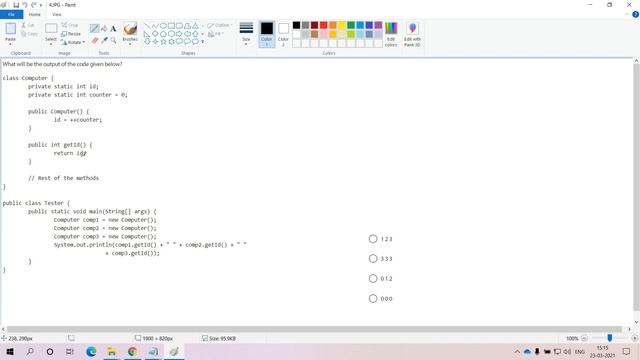This screenshot has width=640, height=360.
Task: Open Edit with Paint 3D
Action: (412, 34)
